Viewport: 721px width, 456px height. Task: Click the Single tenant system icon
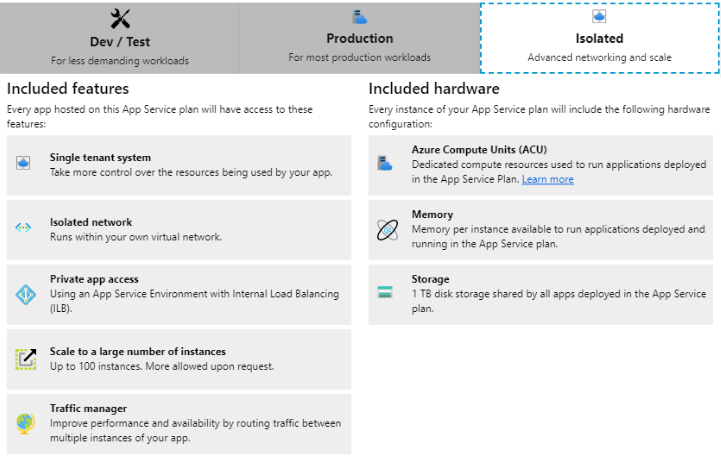pos(25,164)
